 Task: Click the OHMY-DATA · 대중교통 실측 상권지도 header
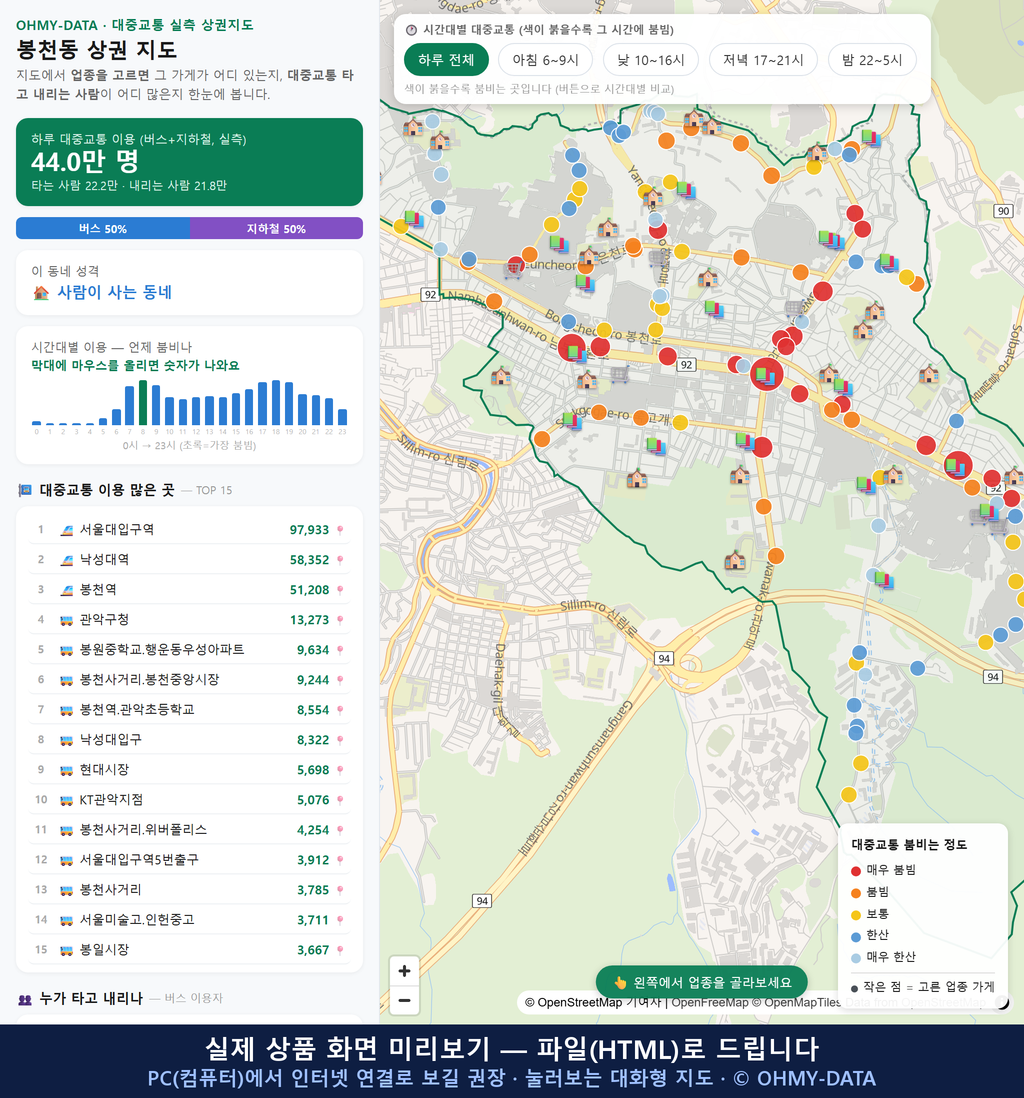(x=134, y=25)
